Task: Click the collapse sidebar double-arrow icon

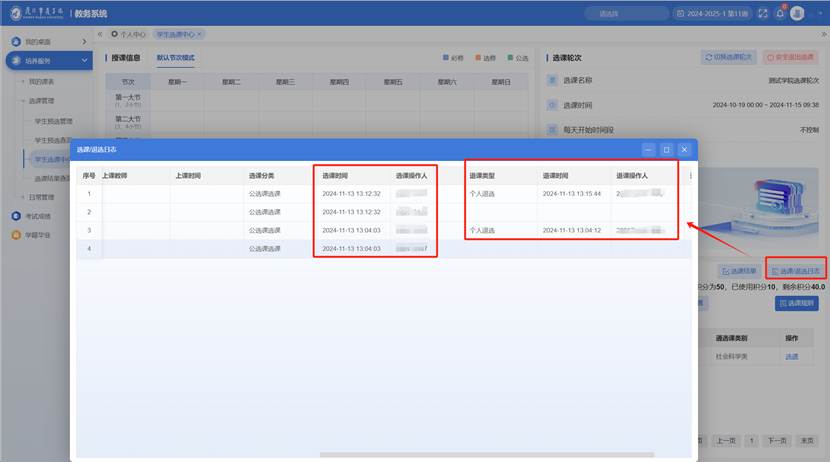Action: 99,34
